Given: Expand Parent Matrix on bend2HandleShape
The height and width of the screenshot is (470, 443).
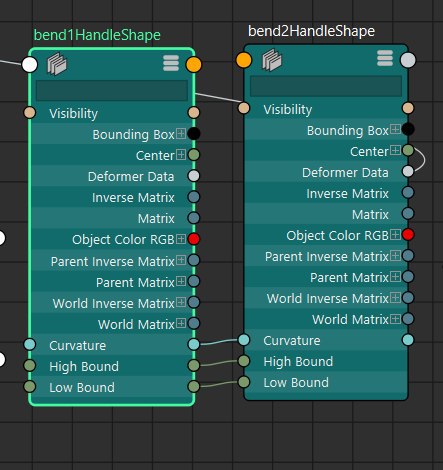Looking at the screenshot, I should pyautogui.click(x=395, y=276).
